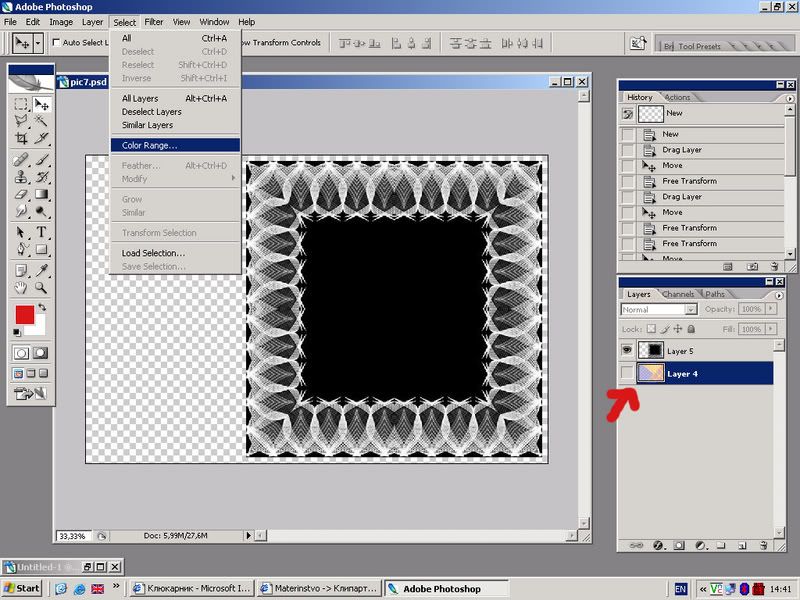Reset to default foreground and background colors
This screenshot has width=800, height=600.
tap(17, 333)
